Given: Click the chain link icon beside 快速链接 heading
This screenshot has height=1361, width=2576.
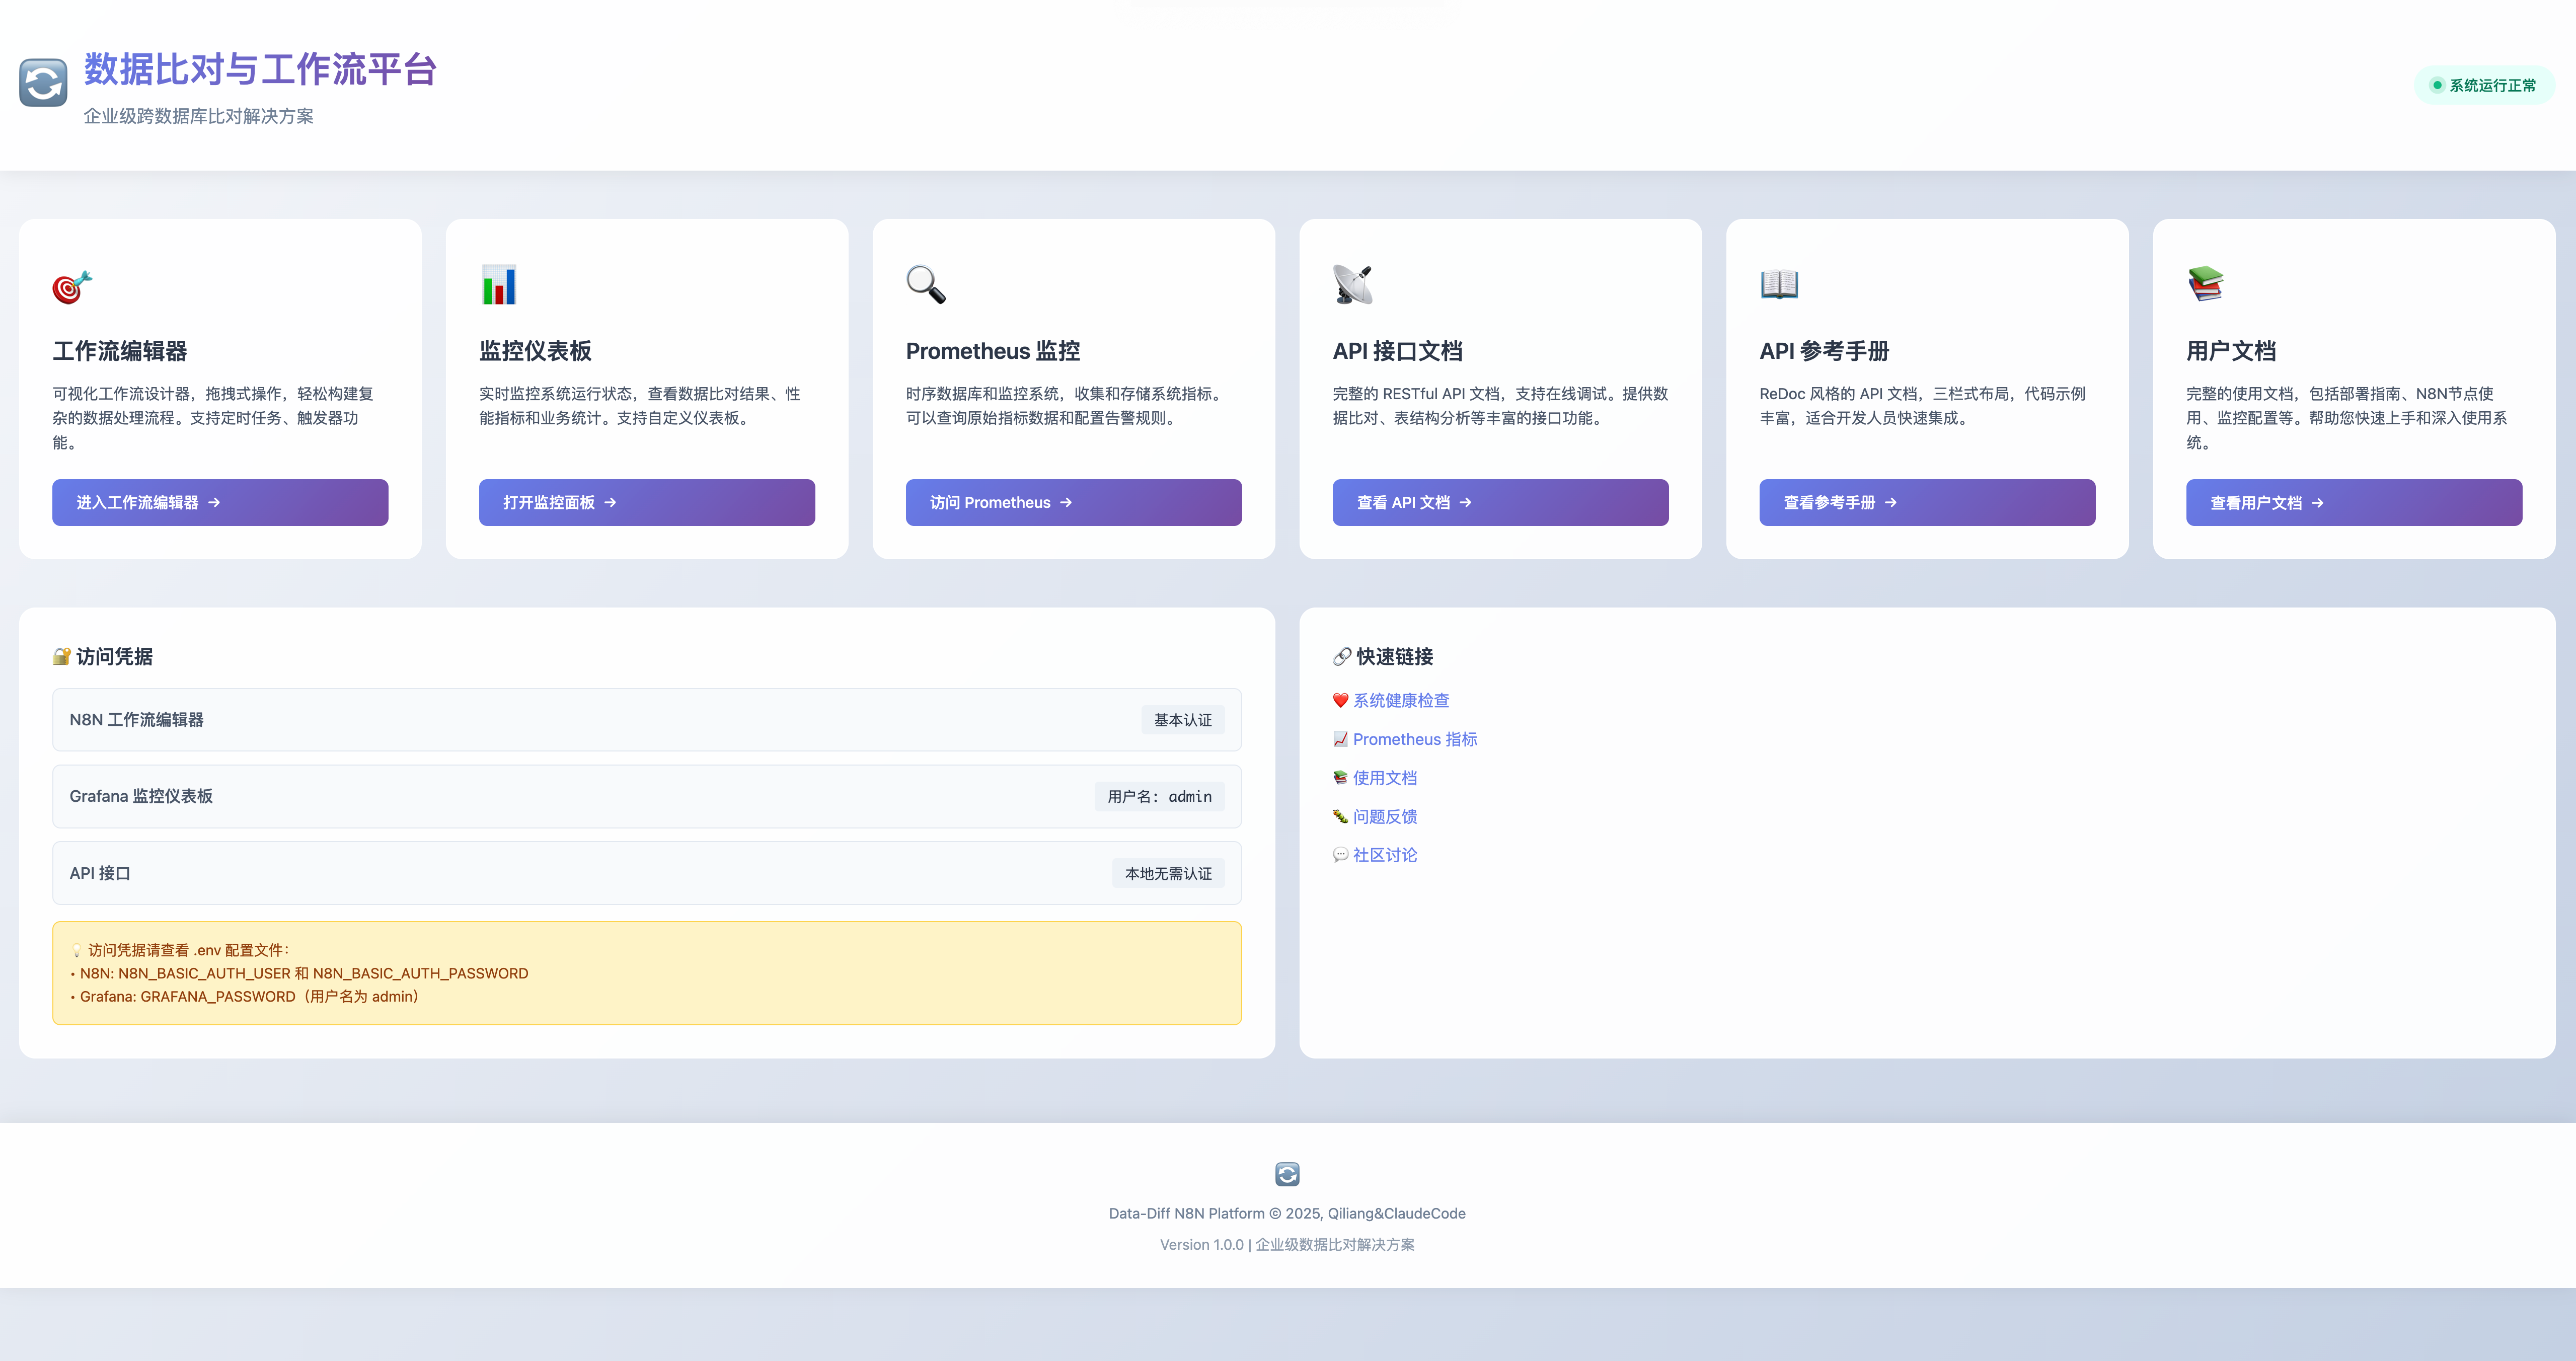Looking at the screenshot, I should (x=1342, y=657).
